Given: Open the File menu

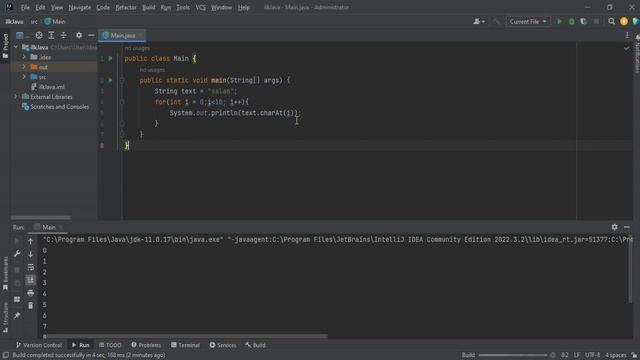Looking at the screenshot, I should pos(25,7).
